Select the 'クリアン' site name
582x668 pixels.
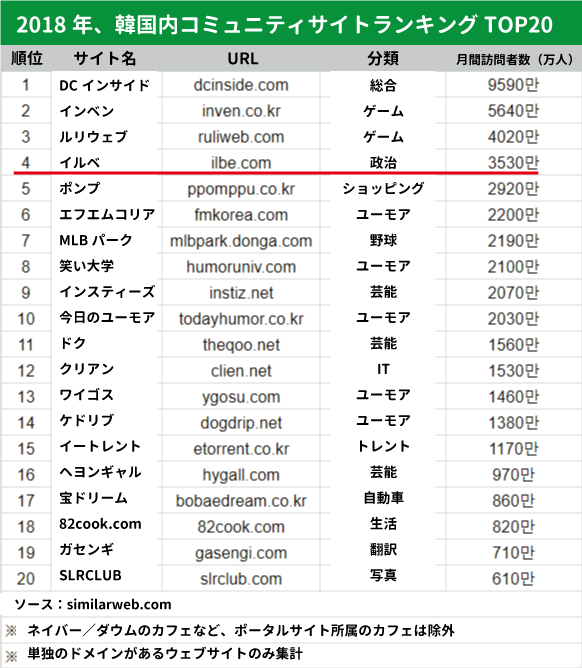86,369
